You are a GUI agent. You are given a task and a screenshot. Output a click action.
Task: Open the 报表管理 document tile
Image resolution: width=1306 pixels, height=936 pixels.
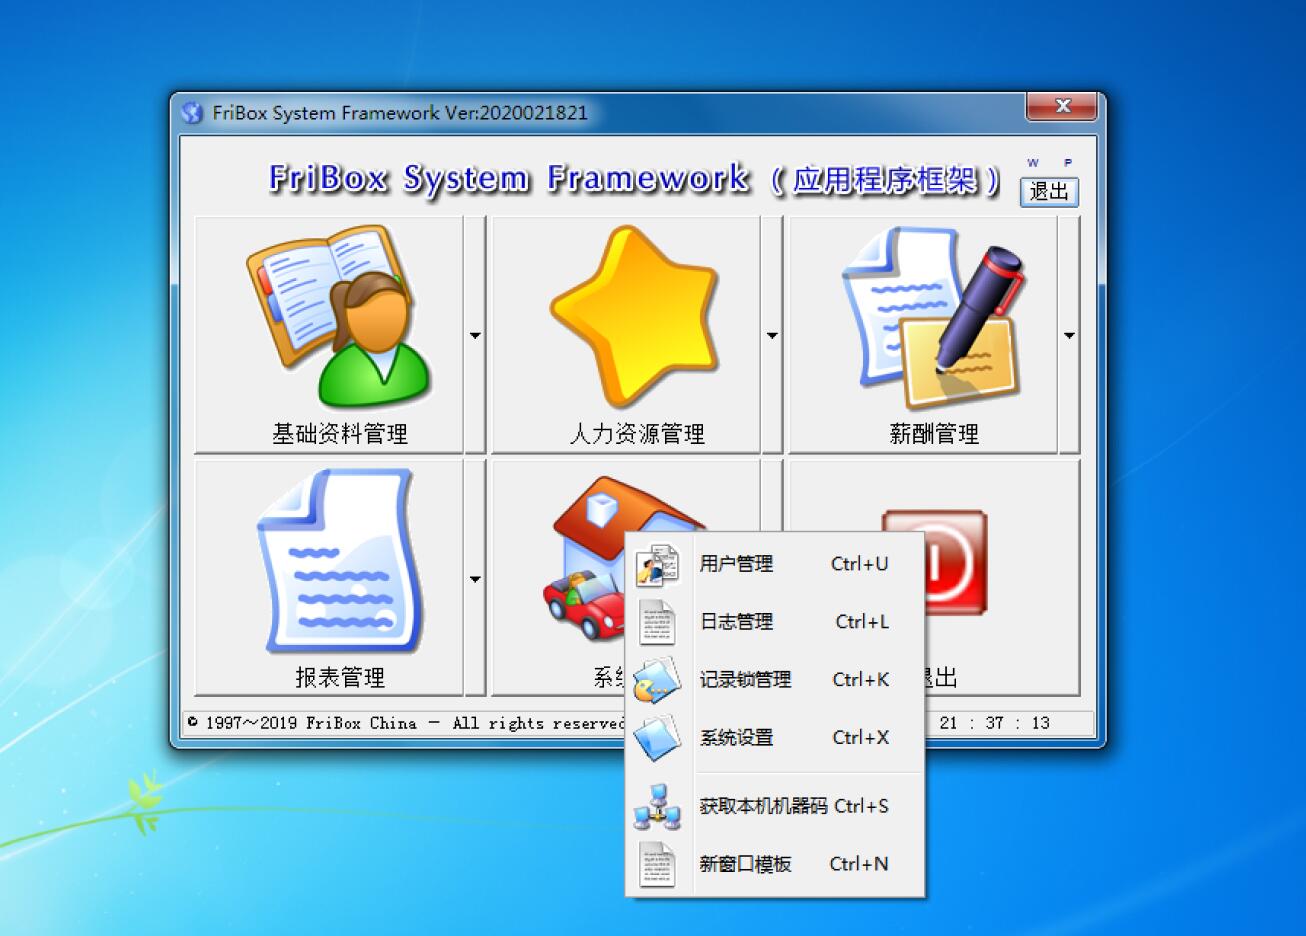click(x=329, y=578)
